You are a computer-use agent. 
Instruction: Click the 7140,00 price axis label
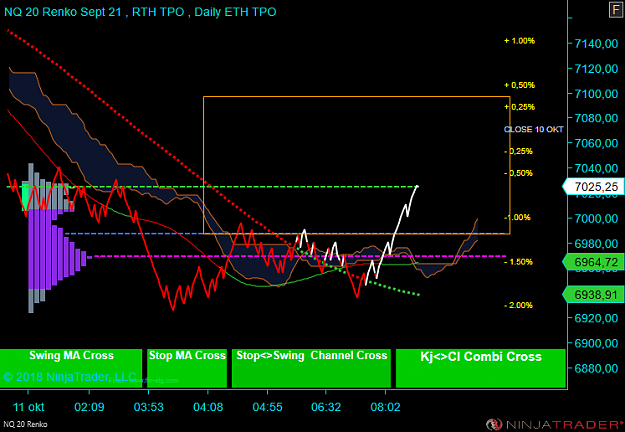coord(596,43)
